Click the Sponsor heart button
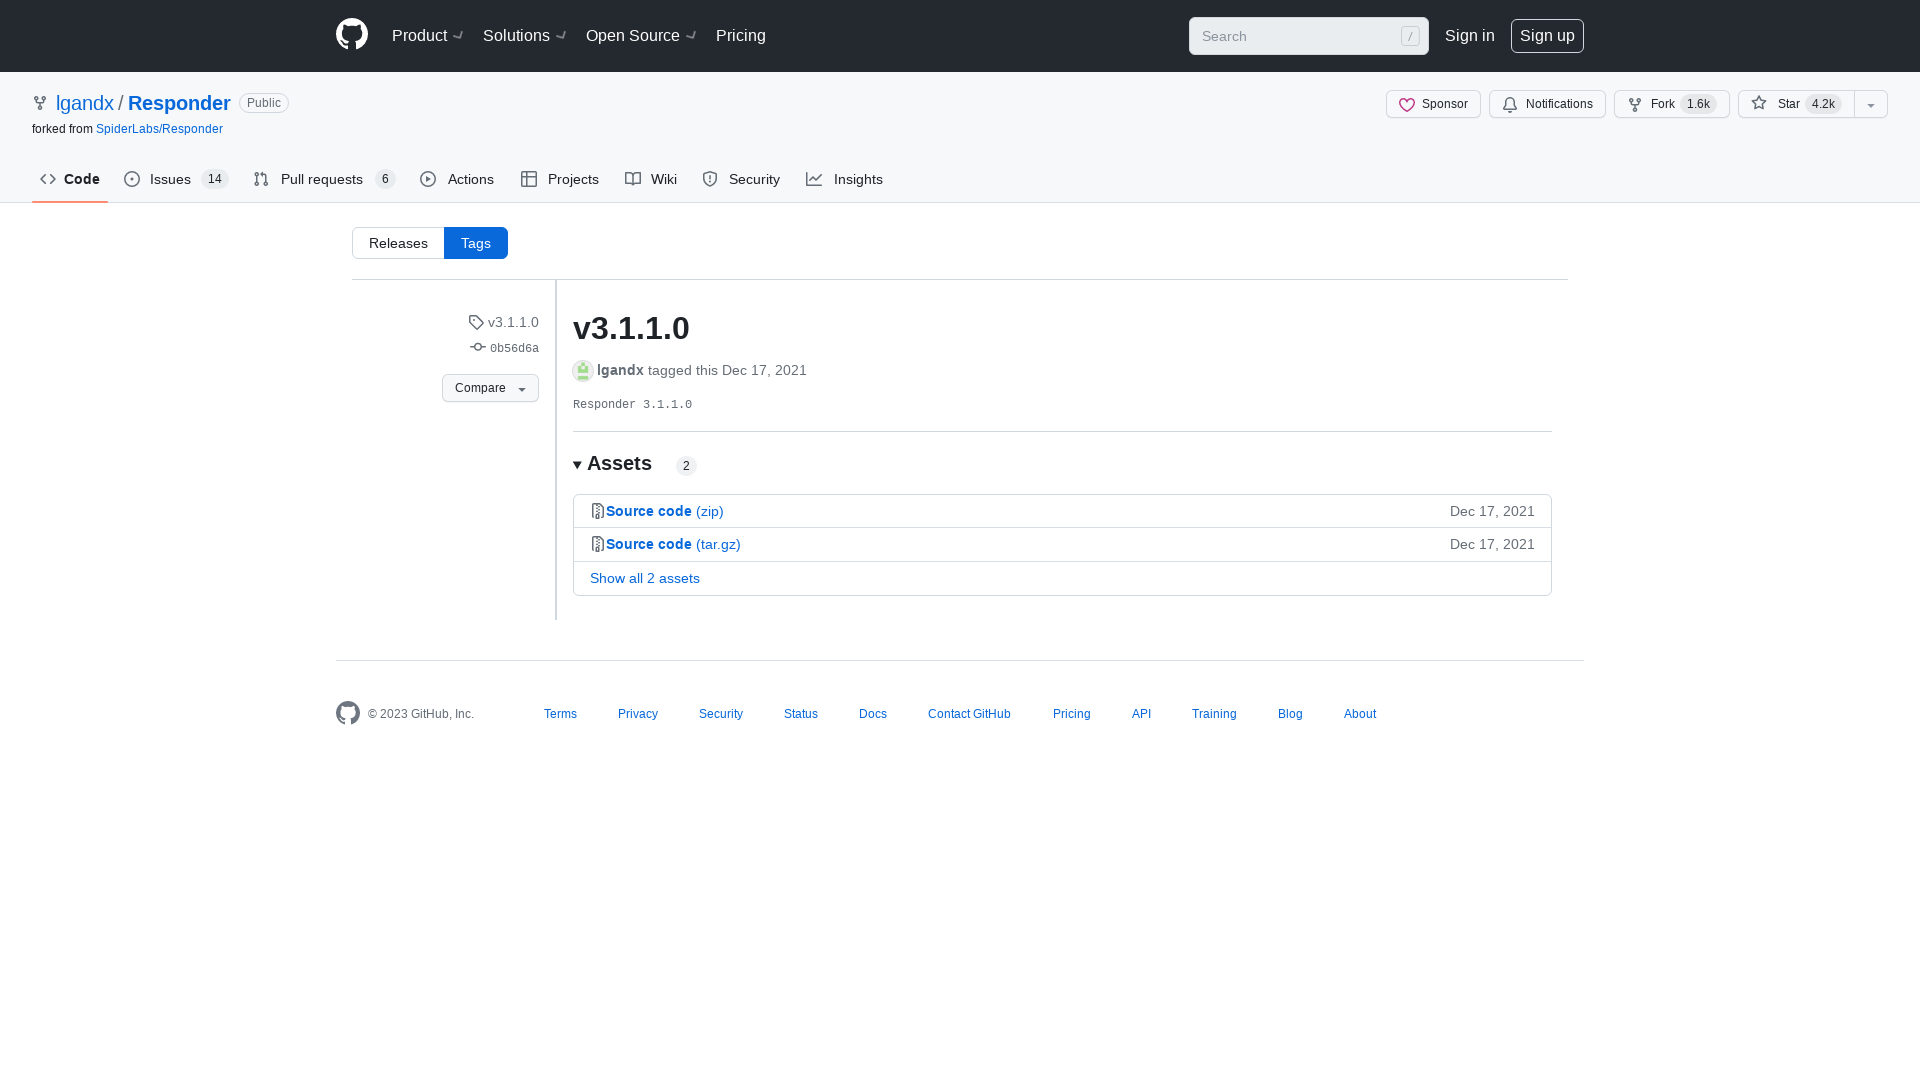This screenshot has width=1920, height=1080. point(1433,104)
